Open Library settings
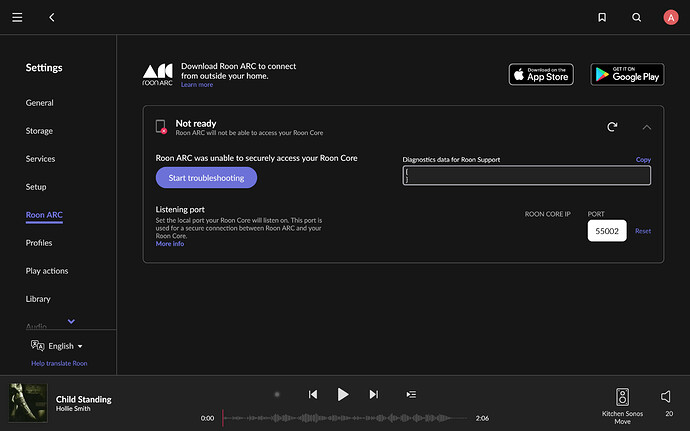This screenshot has height=431, width=690. pos(38,298)
